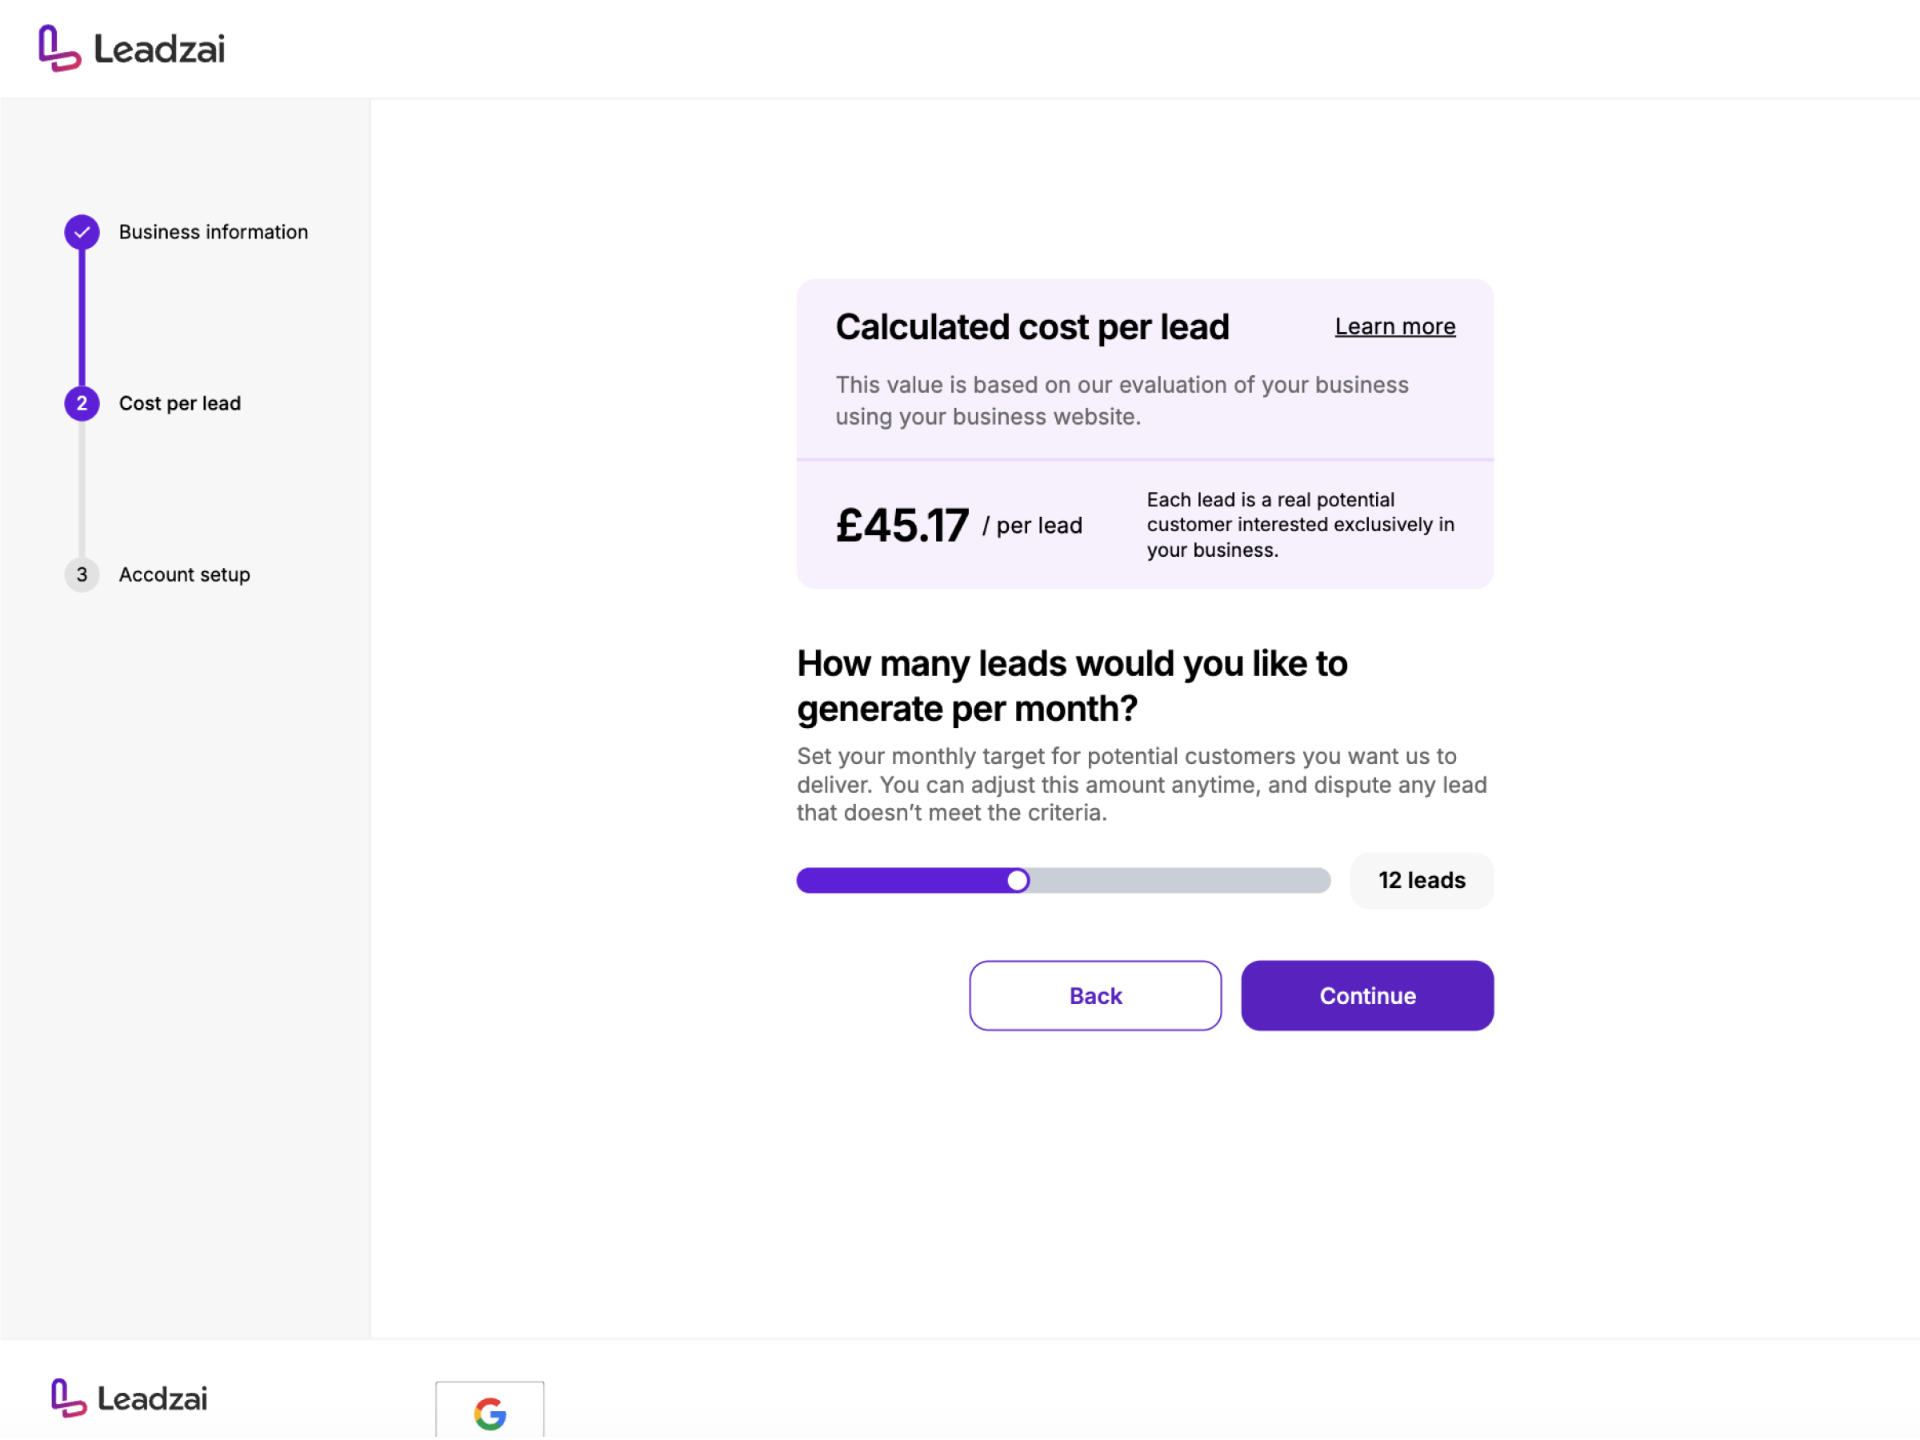Click the £45.17 per lead price
The width and height of the screenshot is (1920, 1440).
(x=959, y=525)
